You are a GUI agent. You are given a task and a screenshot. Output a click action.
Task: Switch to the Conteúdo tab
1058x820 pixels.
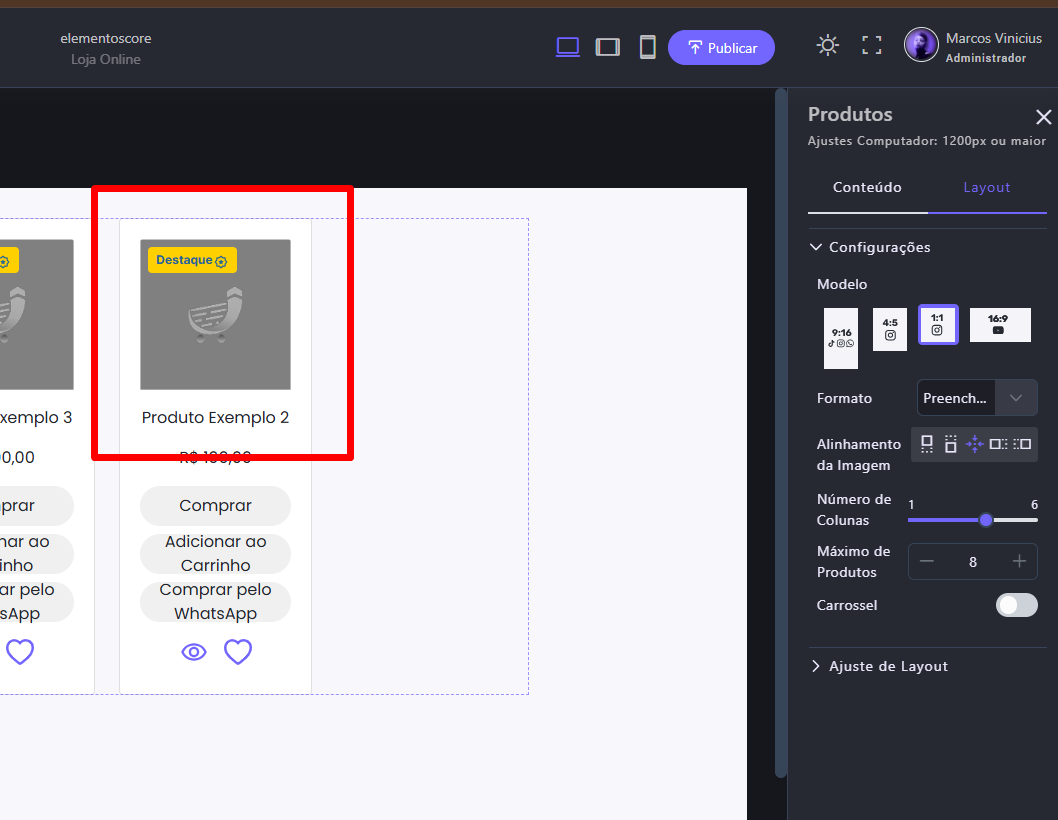click(867, 188)
